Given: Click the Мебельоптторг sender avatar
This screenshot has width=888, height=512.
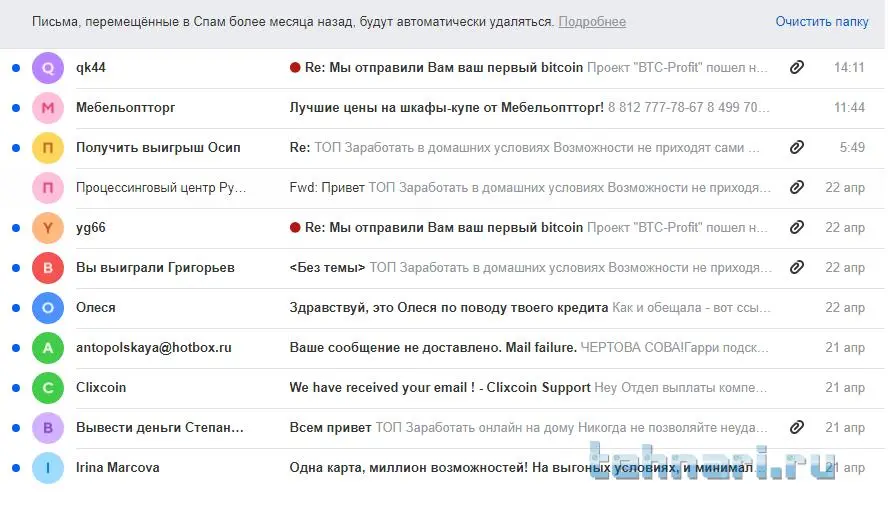Looking at the screenshot, I should coord(48,108).
